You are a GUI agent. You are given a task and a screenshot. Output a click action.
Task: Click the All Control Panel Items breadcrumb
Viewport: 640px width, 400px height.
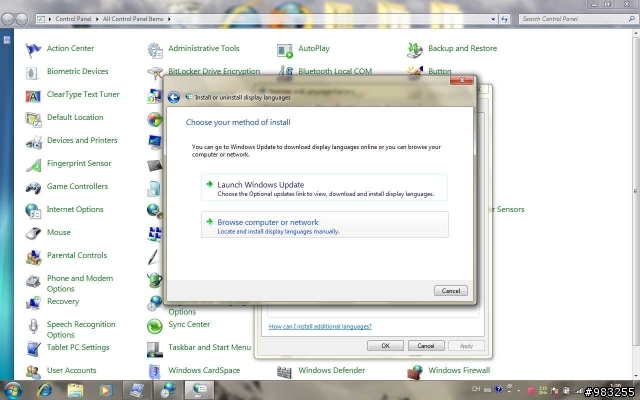click(133, 19)
